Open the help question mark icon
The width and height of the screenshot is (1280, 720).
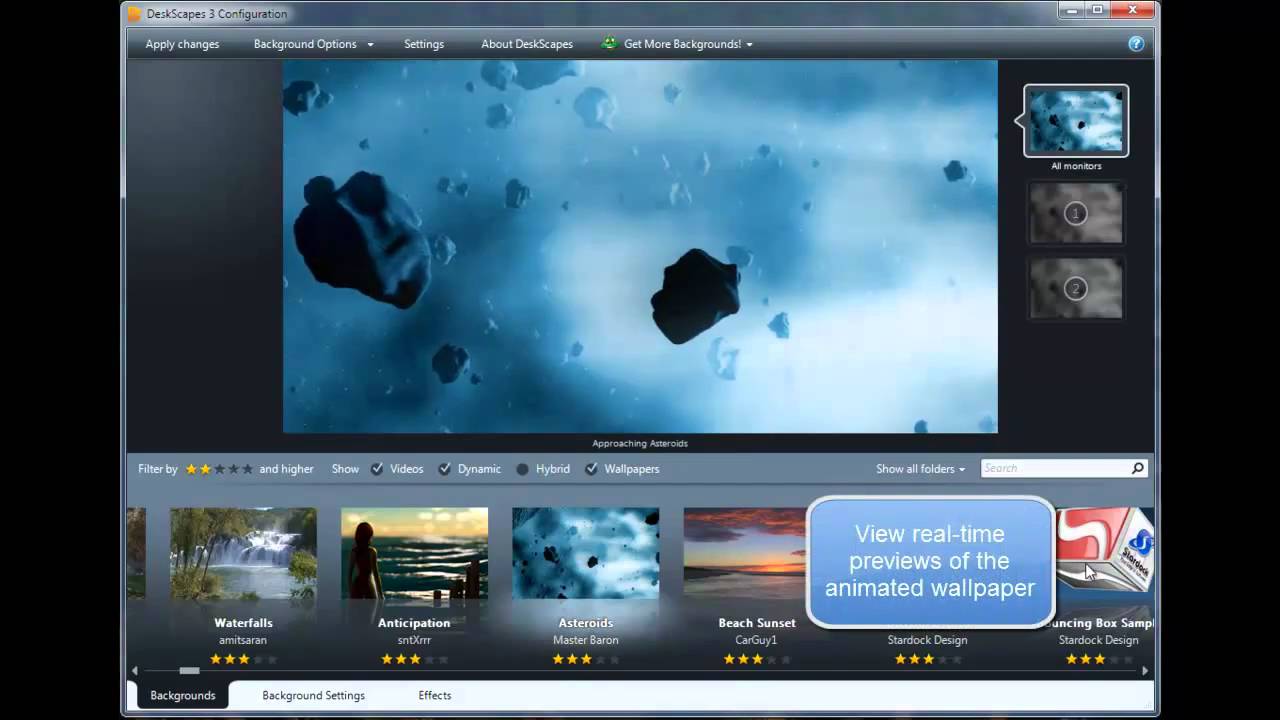click(x=1136, y=44)
